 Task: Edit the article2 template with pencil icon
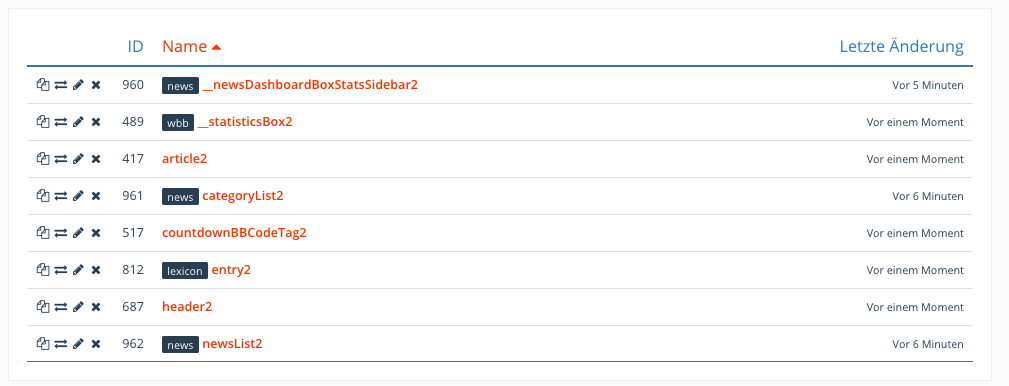tap(79, 159)
